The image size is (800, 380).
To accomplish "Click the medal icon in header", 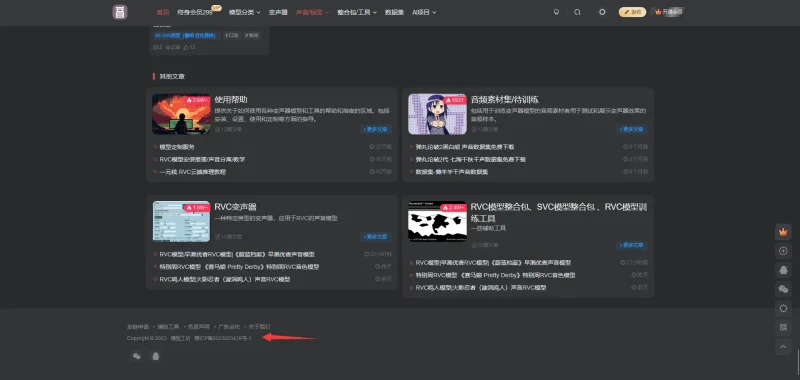I will [x=557, y=12].
